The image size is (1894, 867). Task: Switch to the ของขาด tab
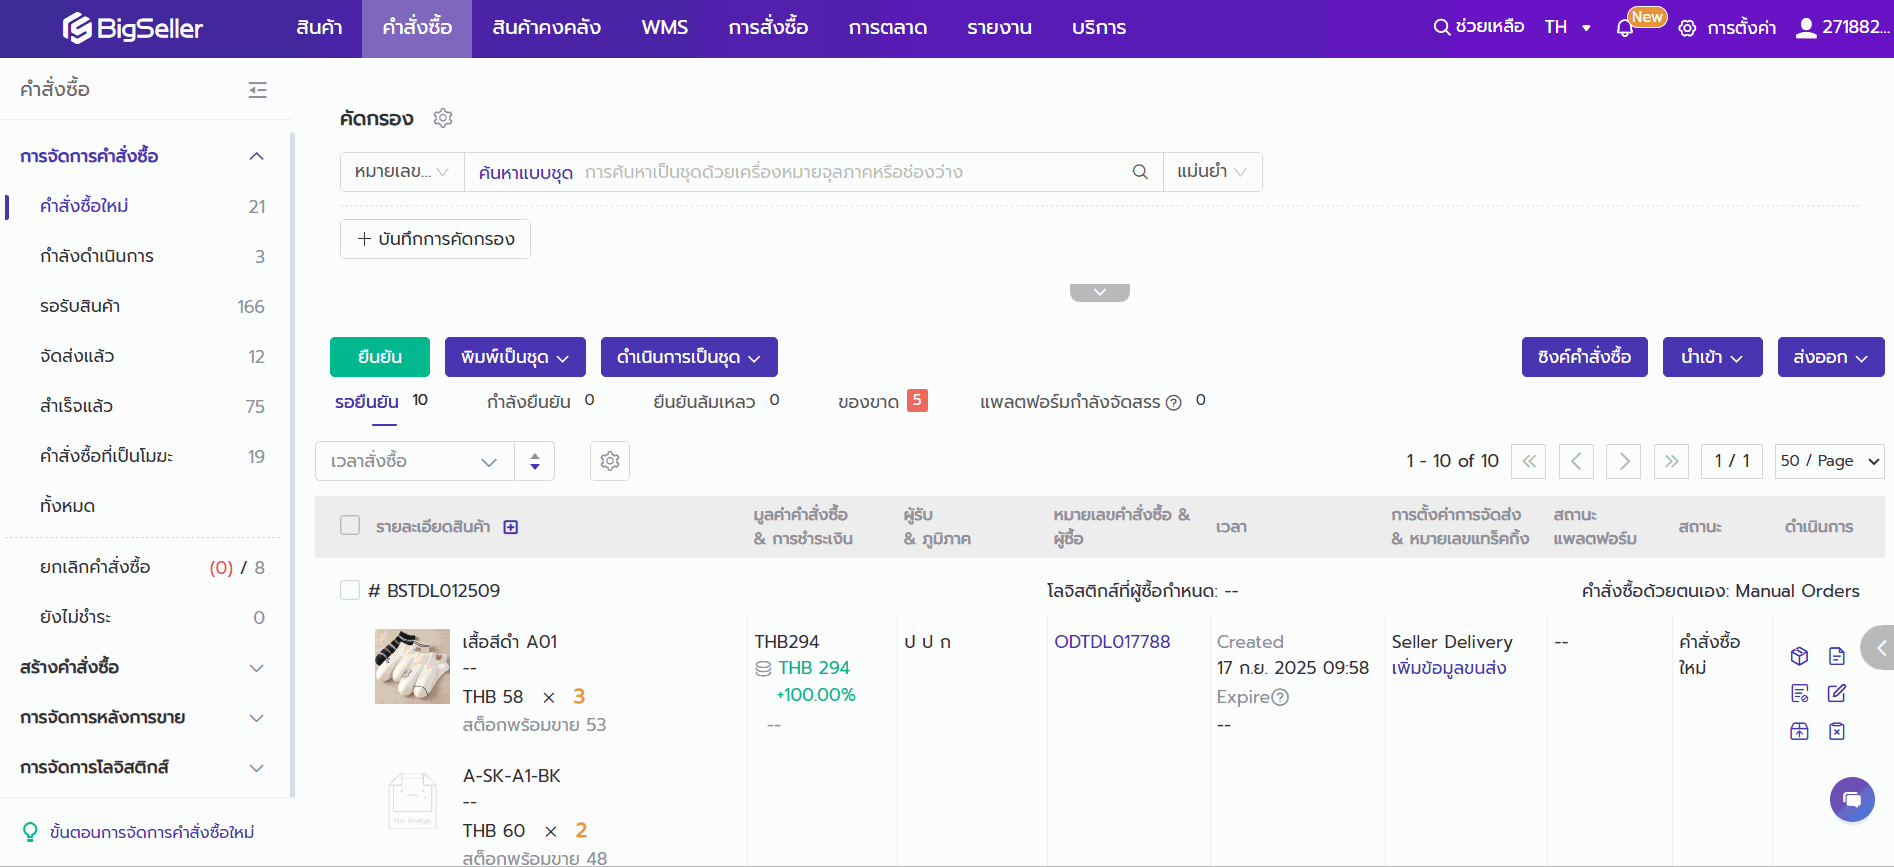click(x=868, y=402)
